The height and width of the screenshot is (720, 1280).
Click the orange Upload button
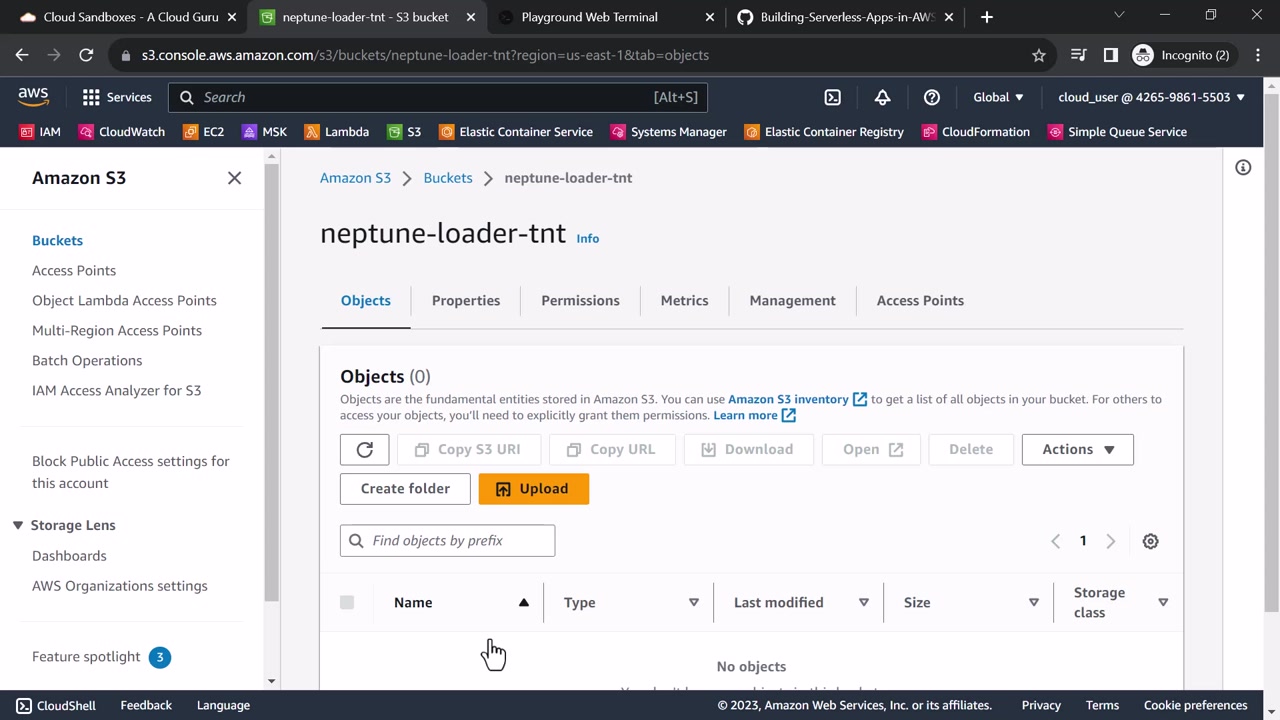pos(533,489)
